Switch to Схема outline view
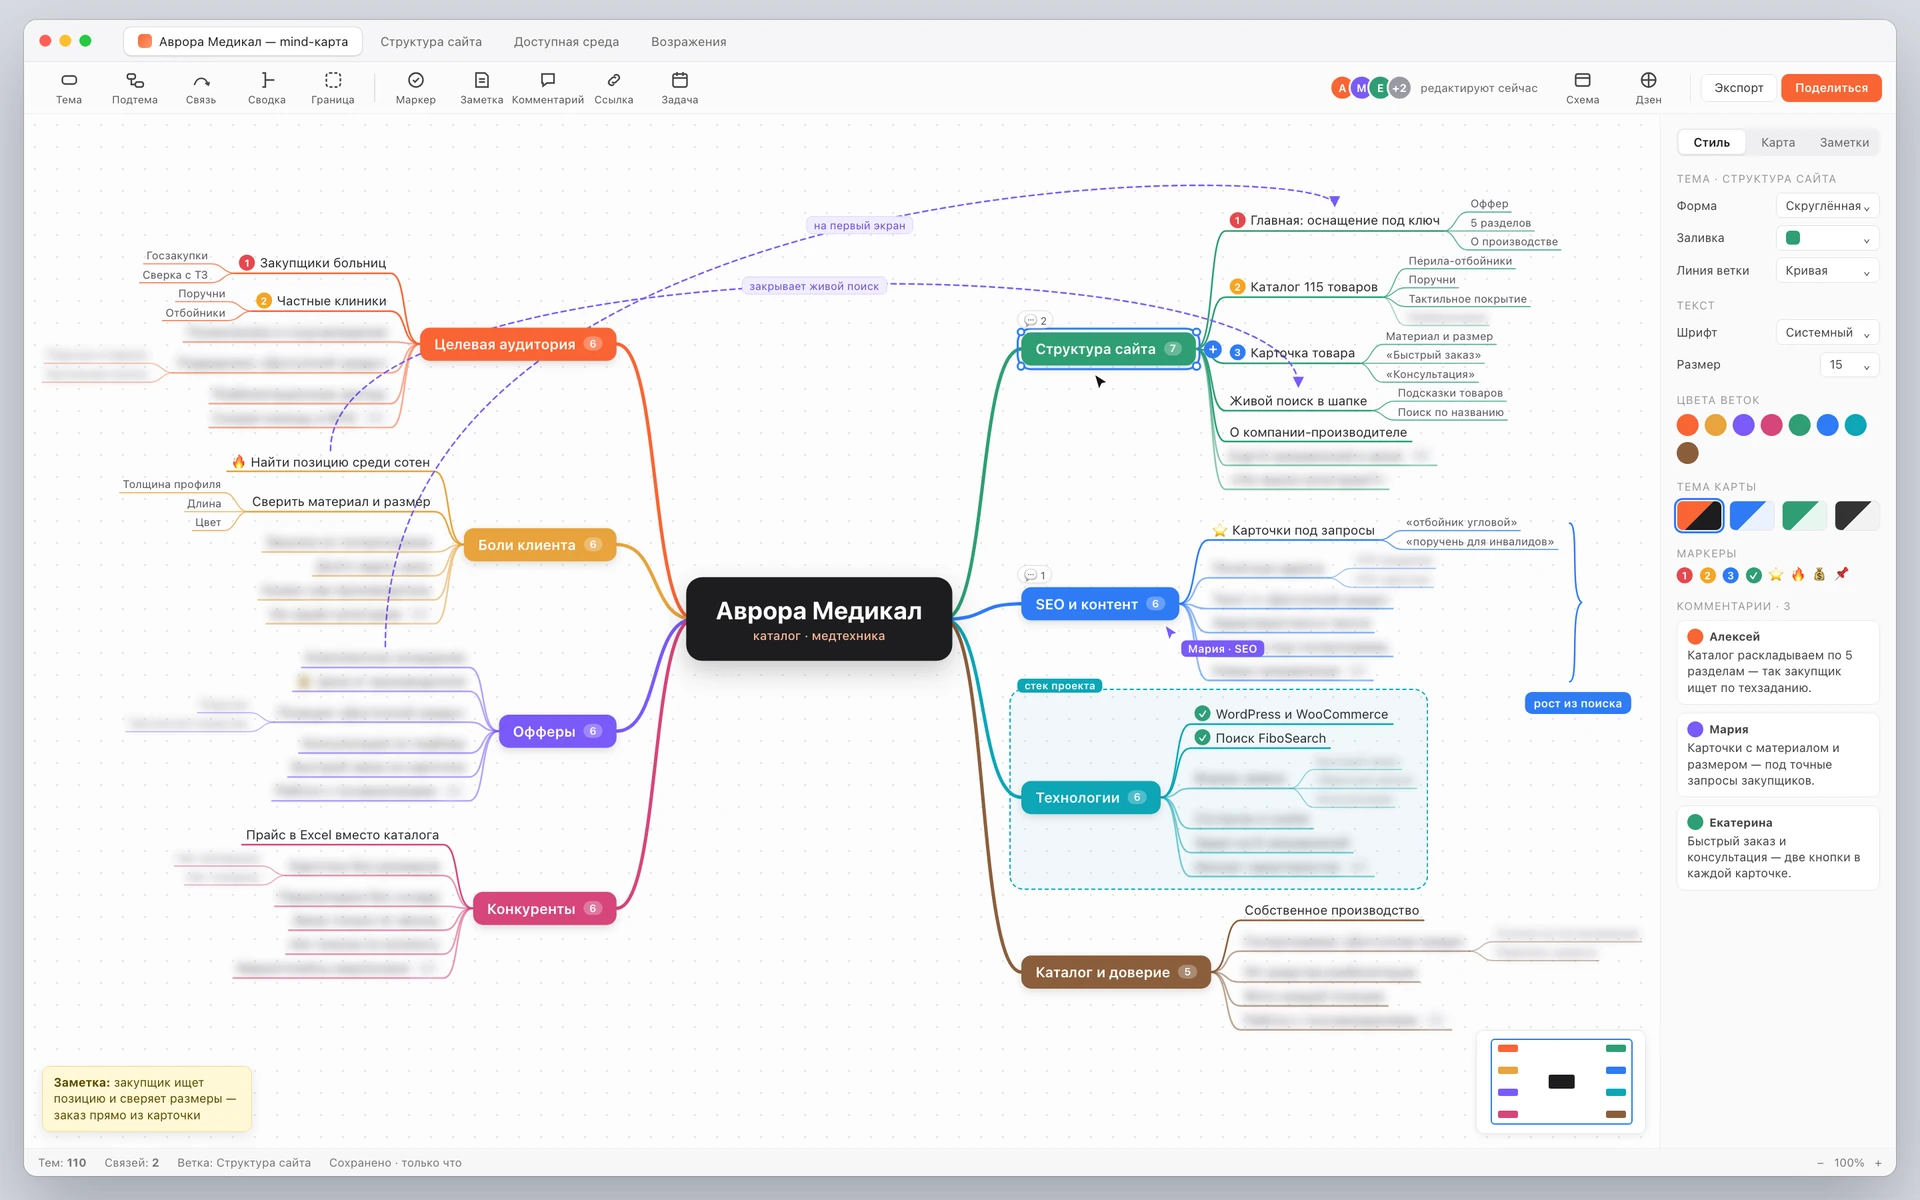This screenshot has width=1920, height=1200. coord(1583,88)
